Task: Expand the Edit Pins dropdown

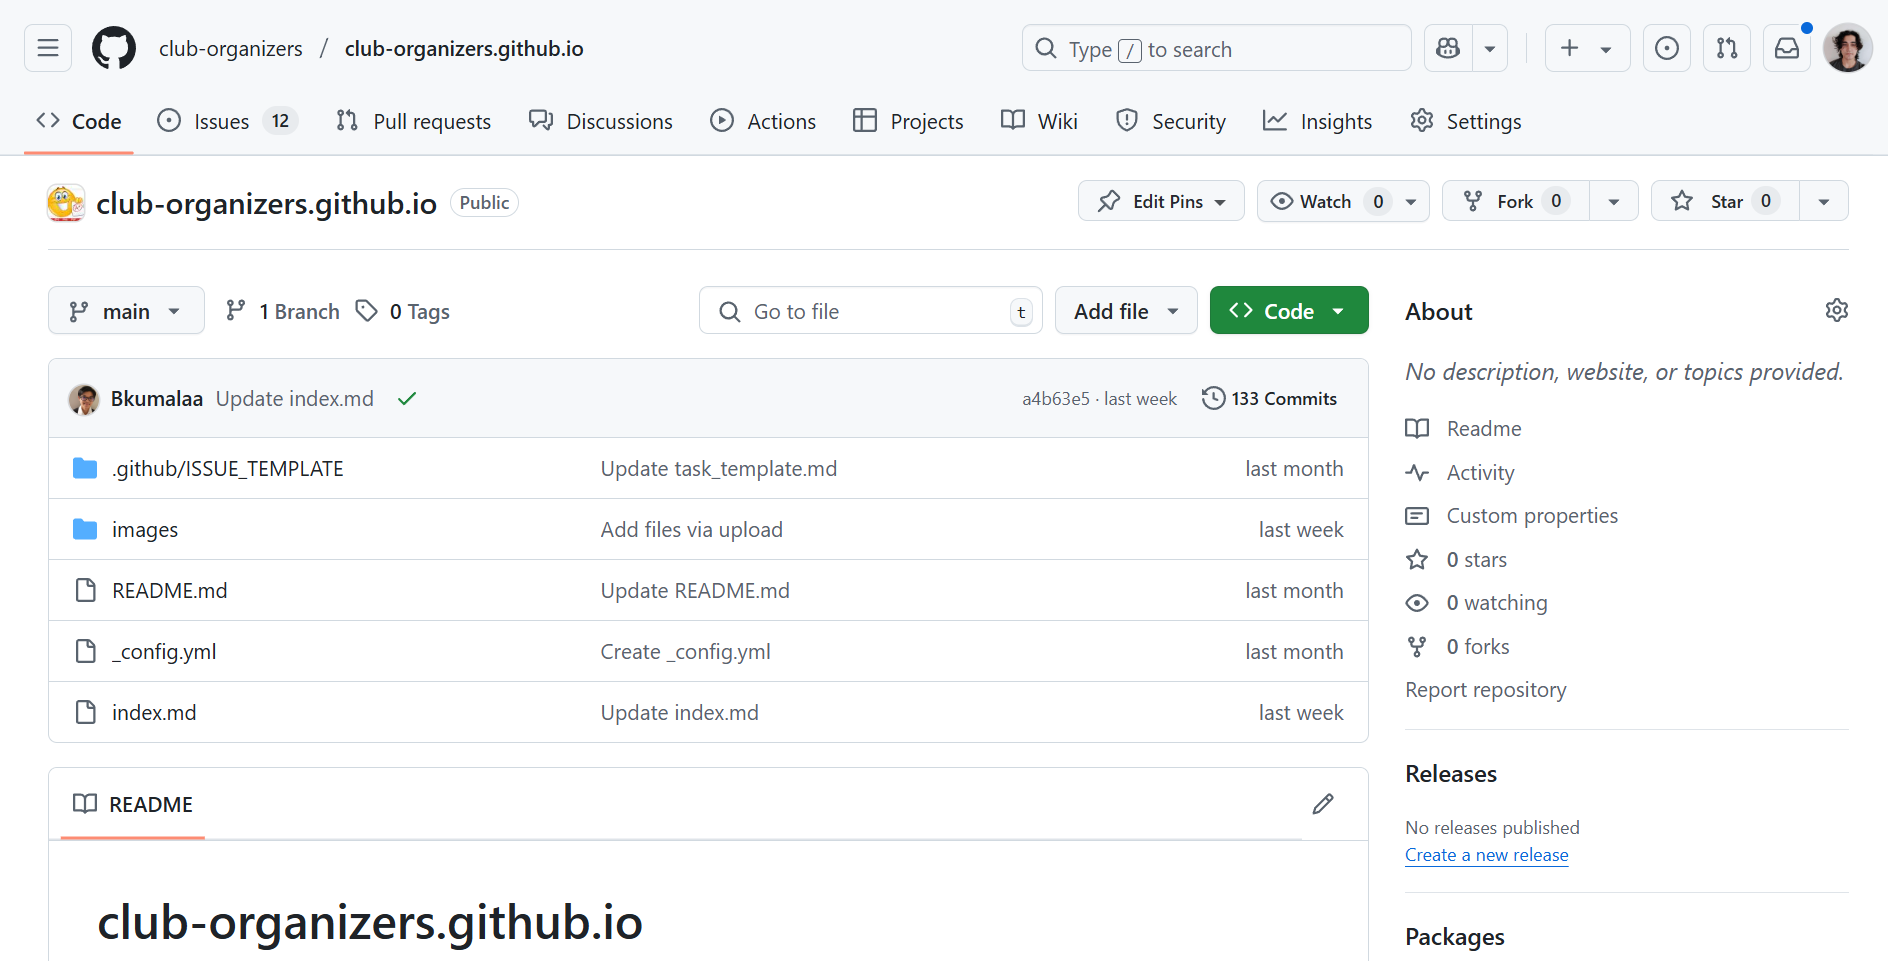Action: pyautogui.click(x=1161, y=201)
